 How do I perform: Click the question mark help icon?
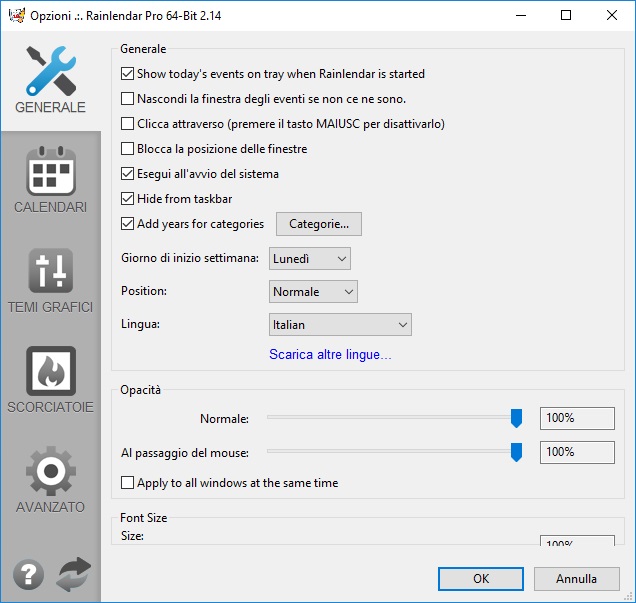point(28,575)
